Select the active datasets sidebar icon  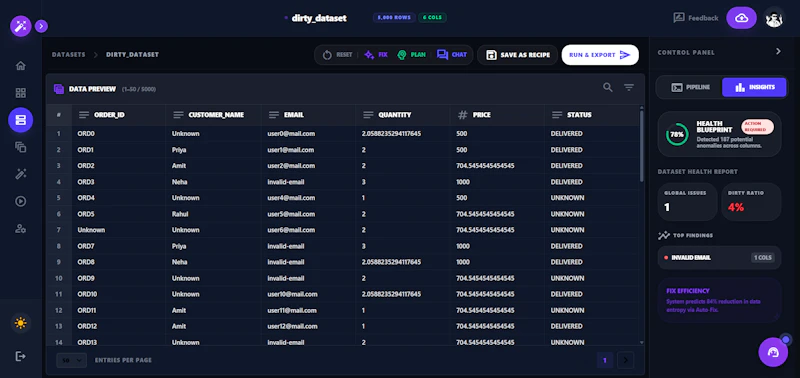(20, 120)
